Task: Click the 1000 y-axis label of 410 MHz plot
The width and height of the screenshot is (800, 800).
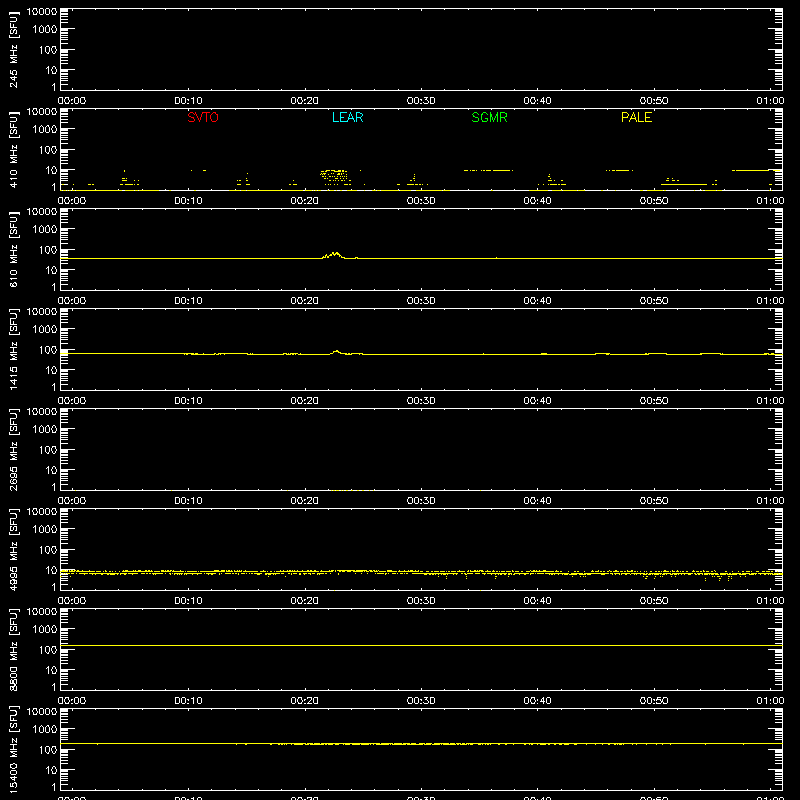Action: click(x=45, y=130)
